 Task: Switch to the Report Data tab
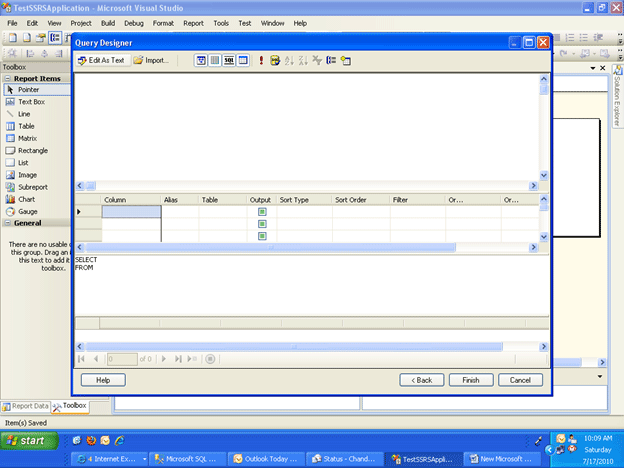coord(26,406)
